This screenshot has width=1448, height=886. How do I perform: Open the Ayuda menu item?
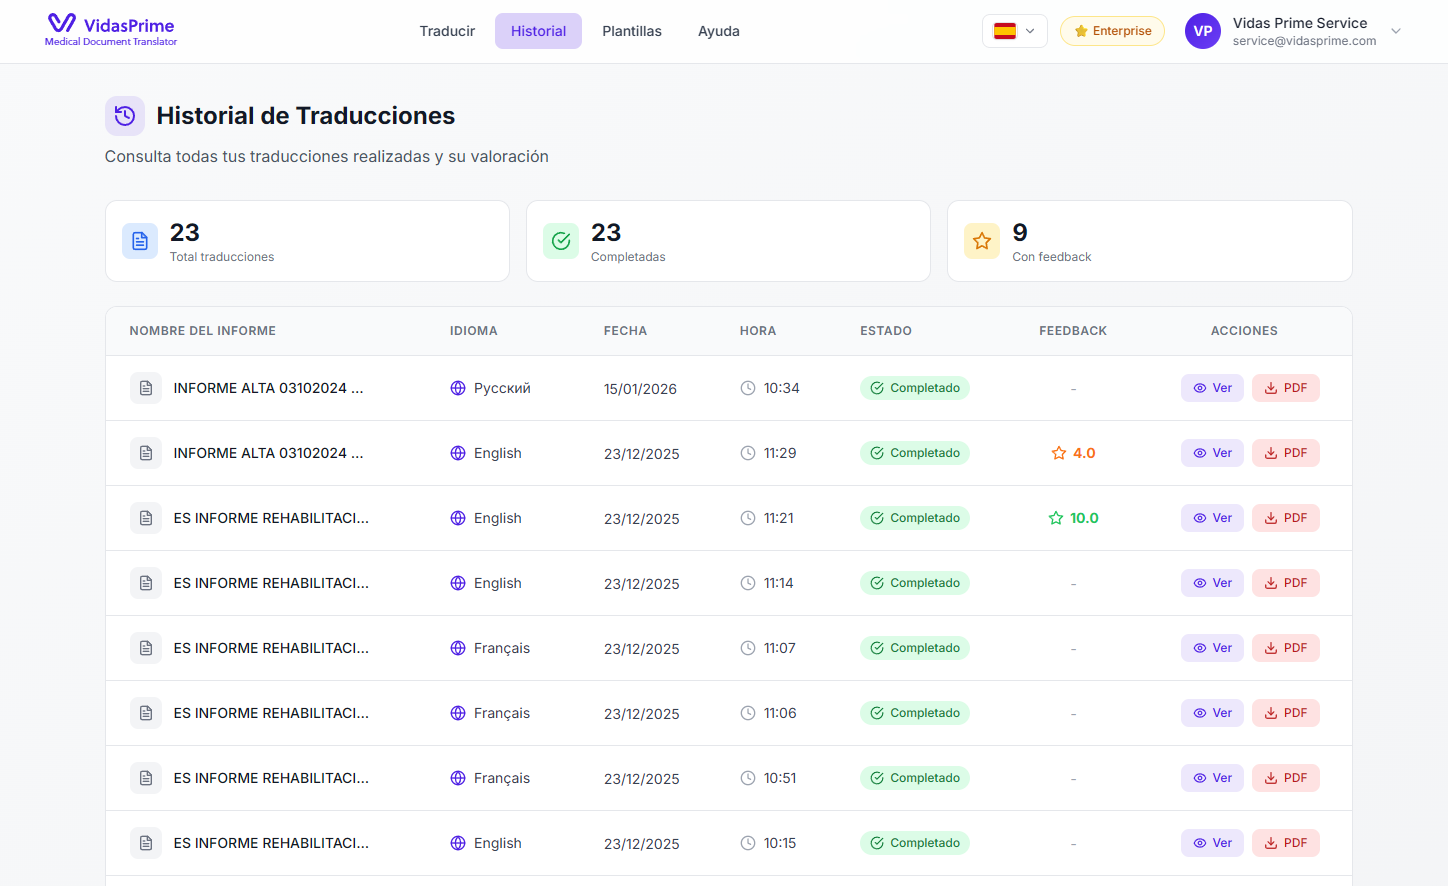point(718,31)
